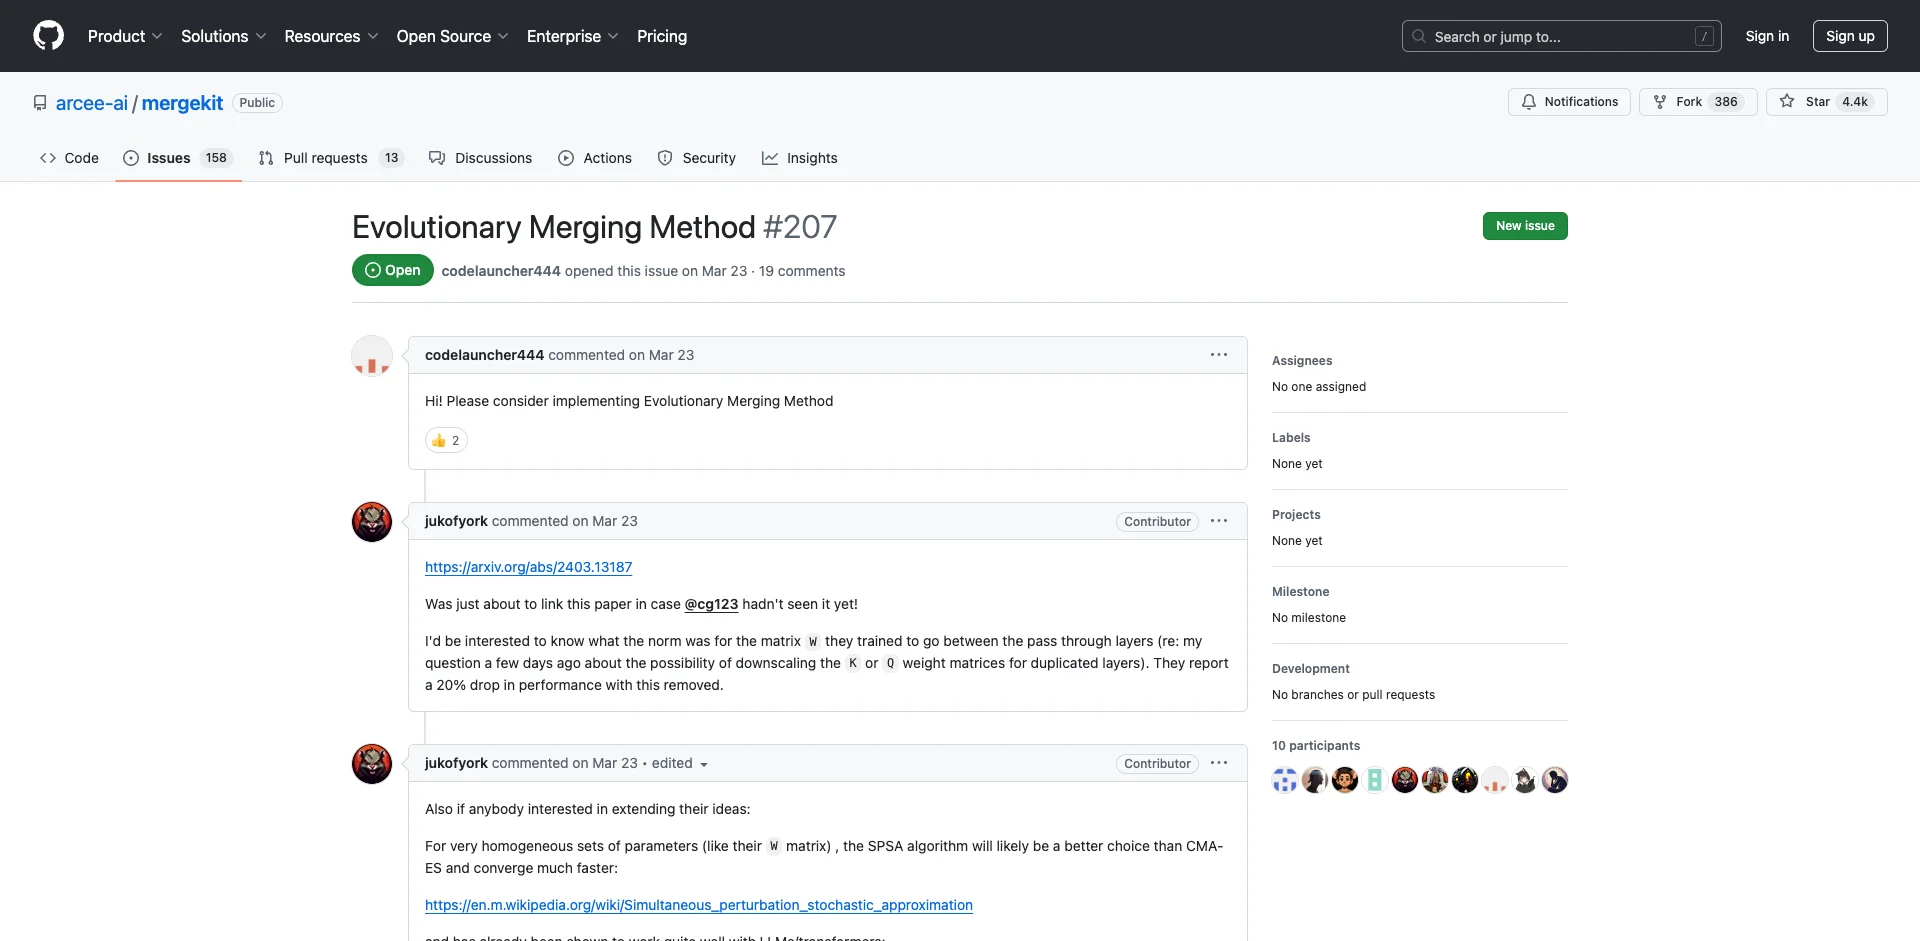1920x941 pixels.
Task: Click eighth participant avatar in participants list
Action: (x=1495, y=780)
